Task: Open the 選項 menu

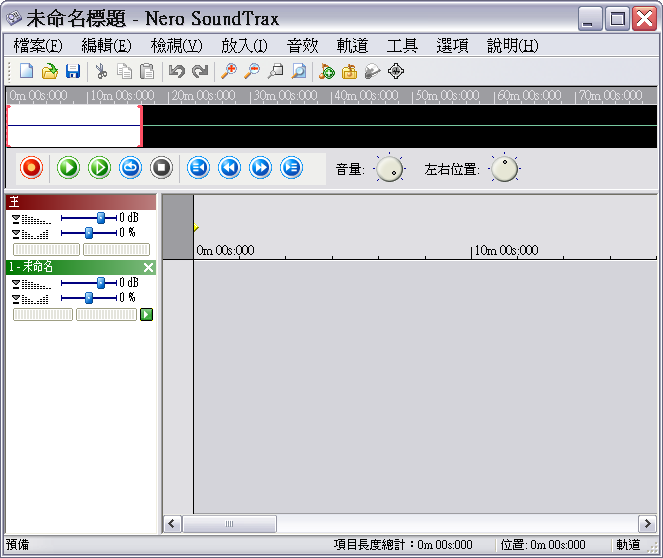Action: coord(452,45)
